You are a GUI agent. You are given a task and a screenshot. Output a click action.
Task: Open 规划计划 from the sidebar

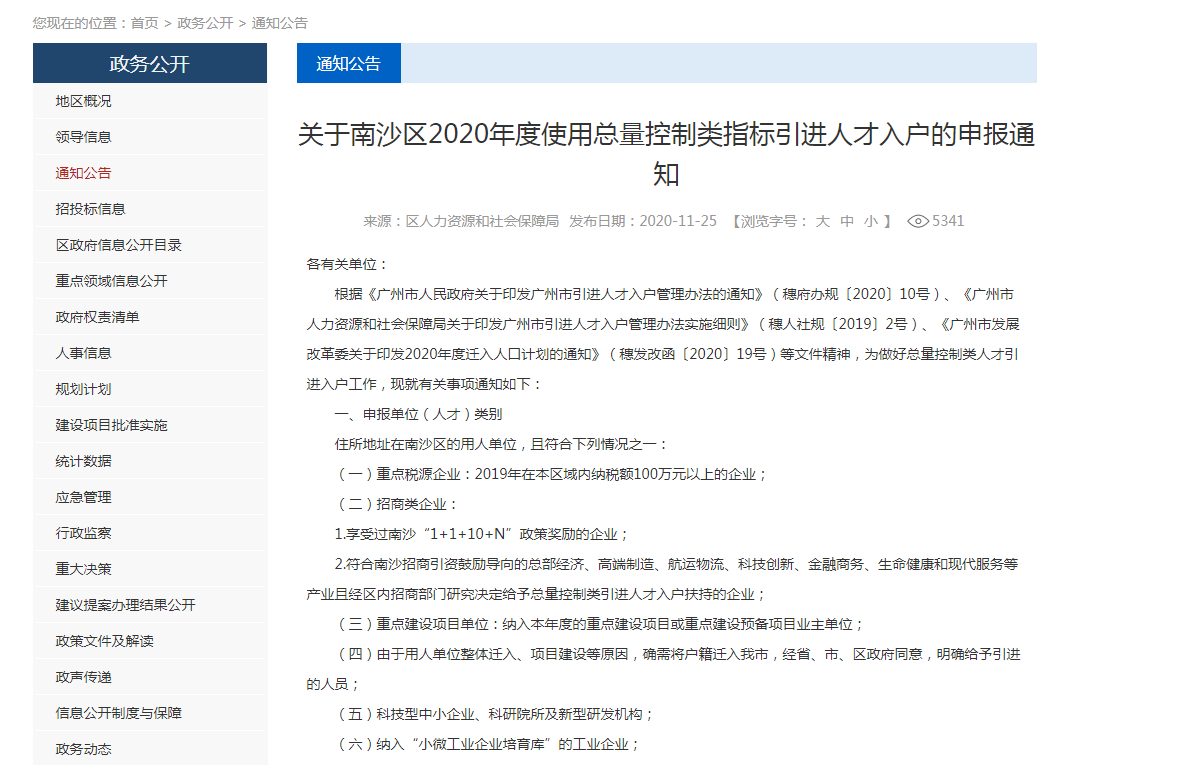click(x=79, y=388)
